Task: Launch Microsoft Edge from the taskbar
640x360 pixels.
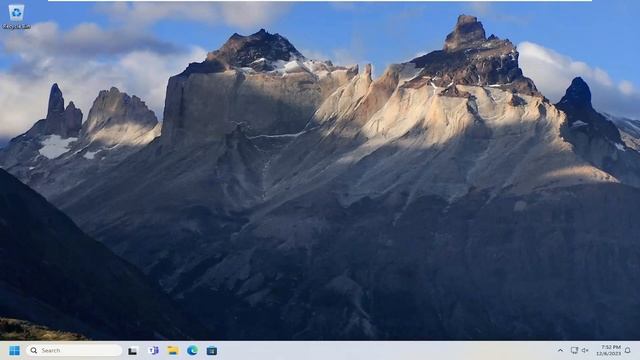Action: coord(192,350)
